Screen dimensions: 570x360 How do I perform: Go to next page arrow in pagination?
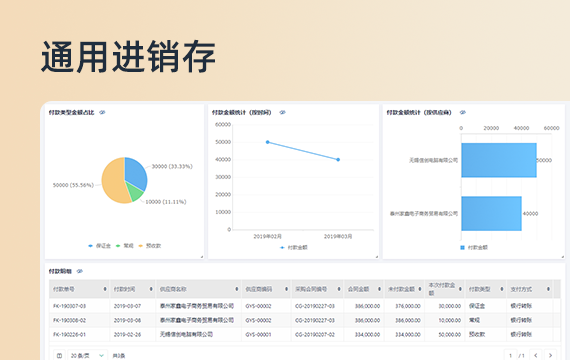click(550, 355)
